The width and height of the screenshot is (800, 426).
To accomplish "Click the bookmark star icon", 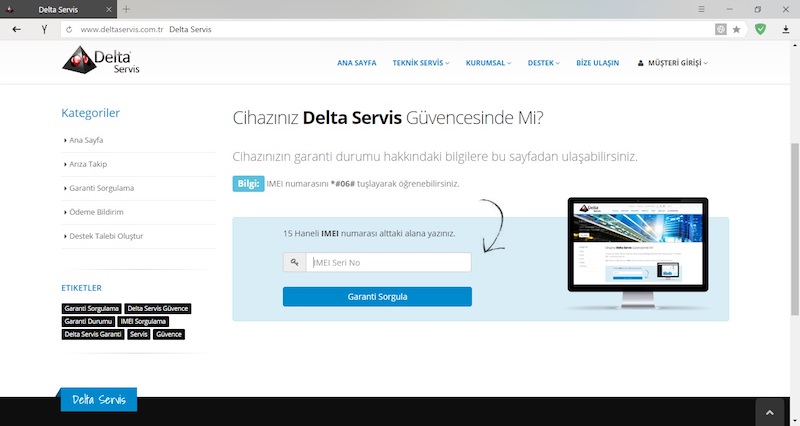I will coord(736,30).
